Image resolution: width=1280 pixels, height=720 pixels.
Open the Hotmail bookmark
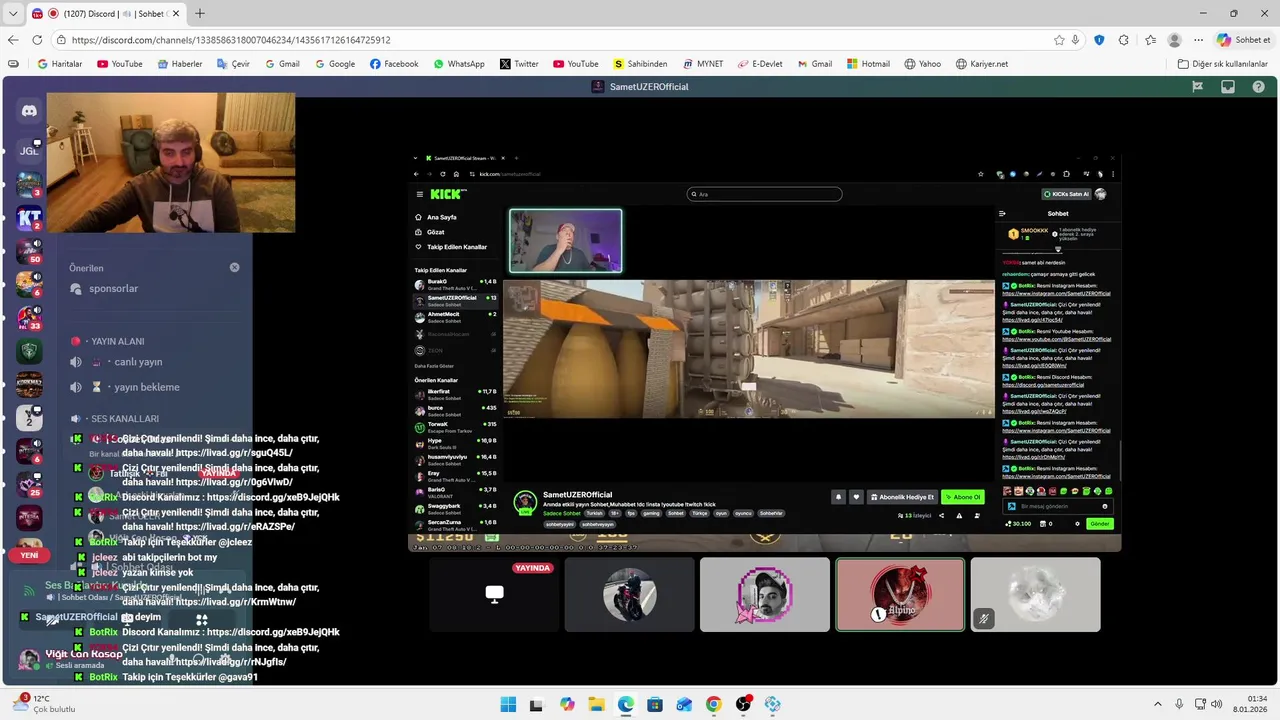click(x=868, y=64)
